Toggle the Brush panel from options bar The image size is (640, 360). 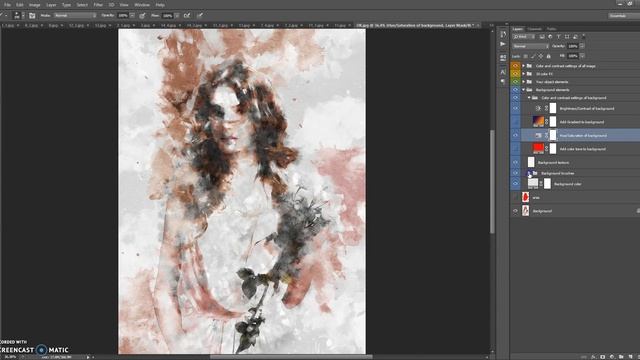[32, 16]
